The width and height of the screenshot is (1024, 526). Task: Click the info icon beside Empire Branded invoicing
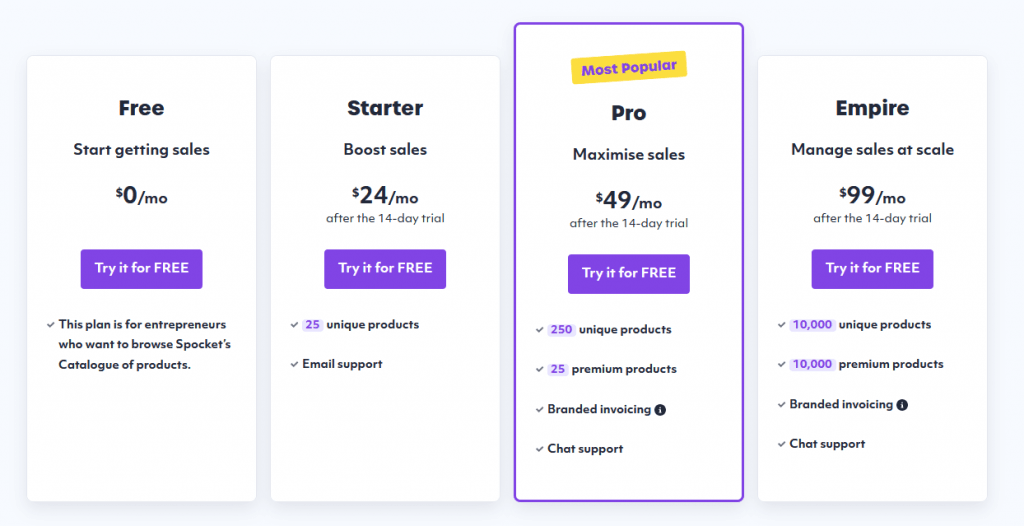point(902,405)
